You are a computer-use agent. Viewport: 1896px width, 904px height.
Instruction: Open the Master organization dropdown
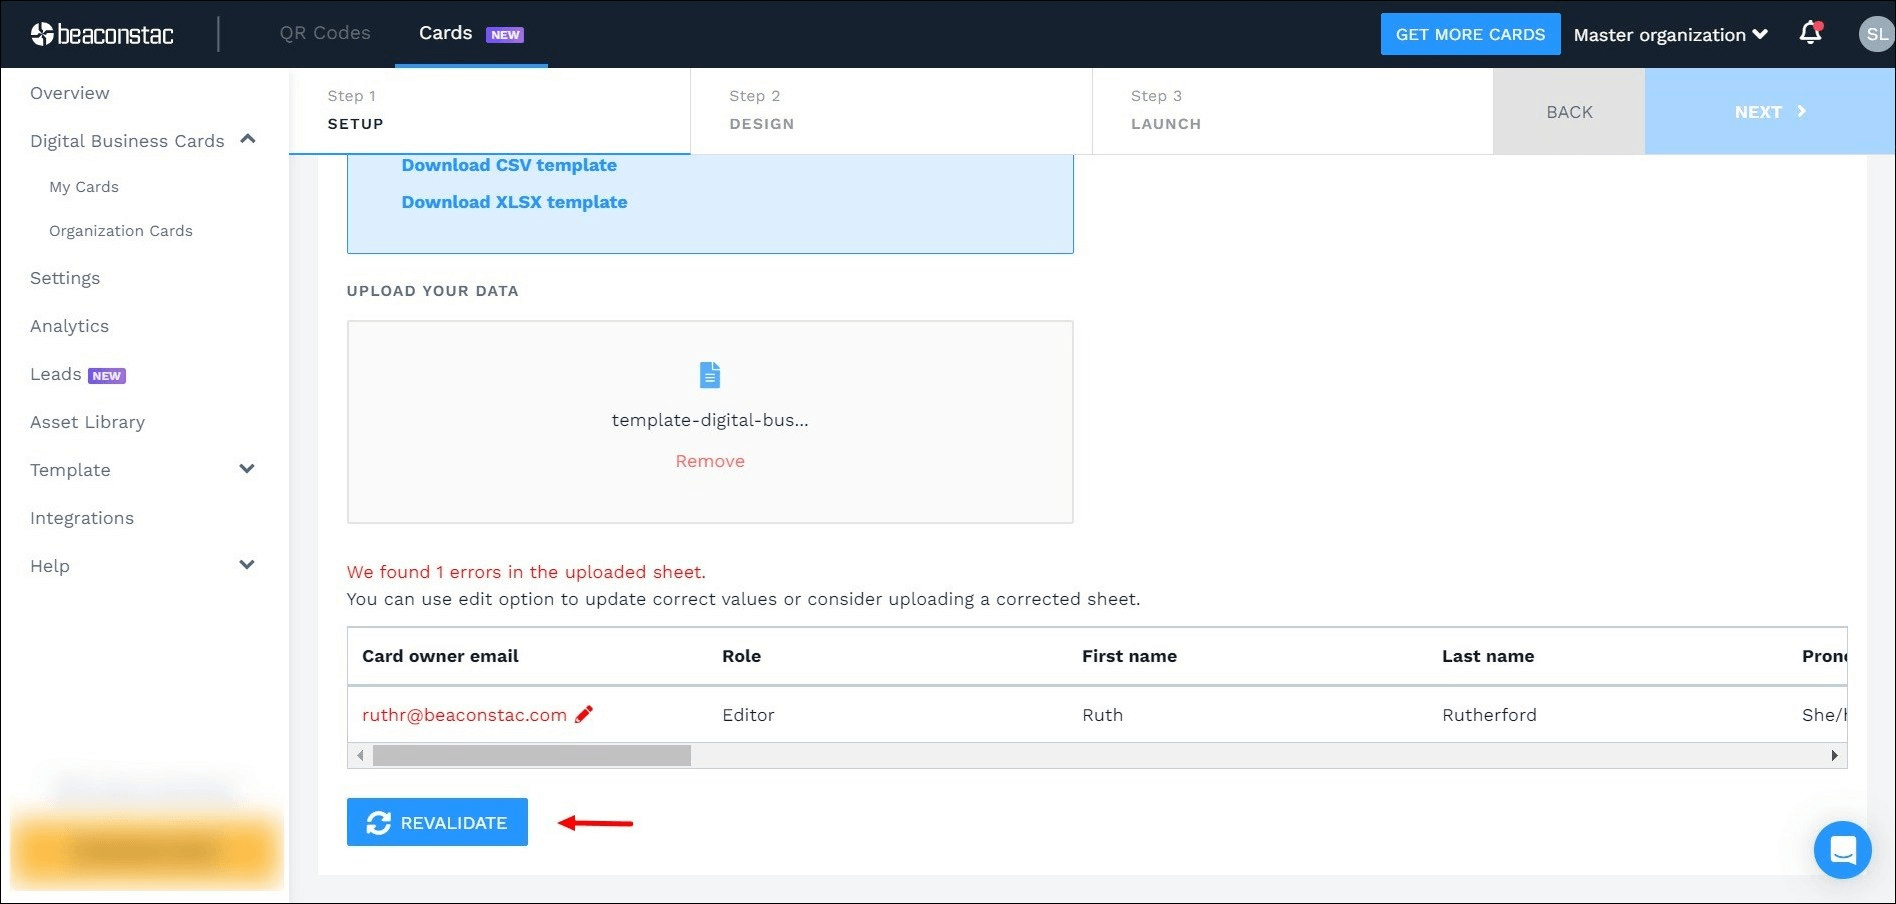click(x=1670, y=35)
